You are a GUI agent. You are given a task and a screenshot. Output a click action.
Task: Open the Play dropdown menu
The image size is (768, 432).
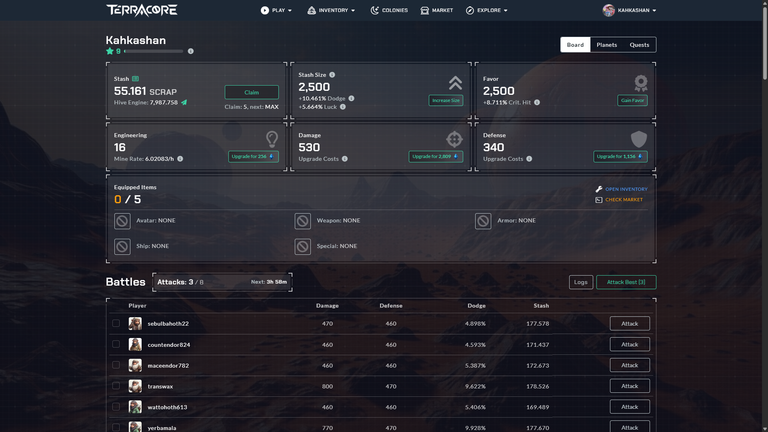pos(276,10)
